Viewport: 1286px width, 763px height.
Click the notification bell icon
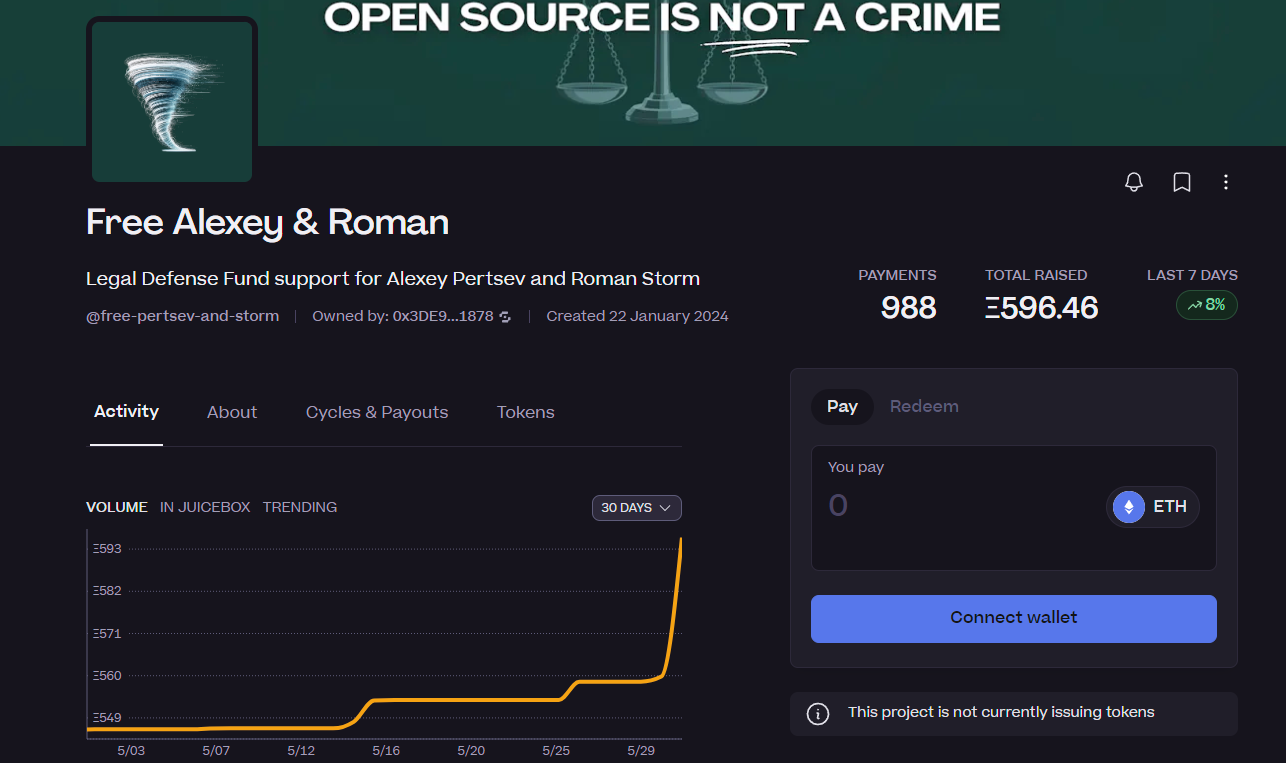point(1134,182)
